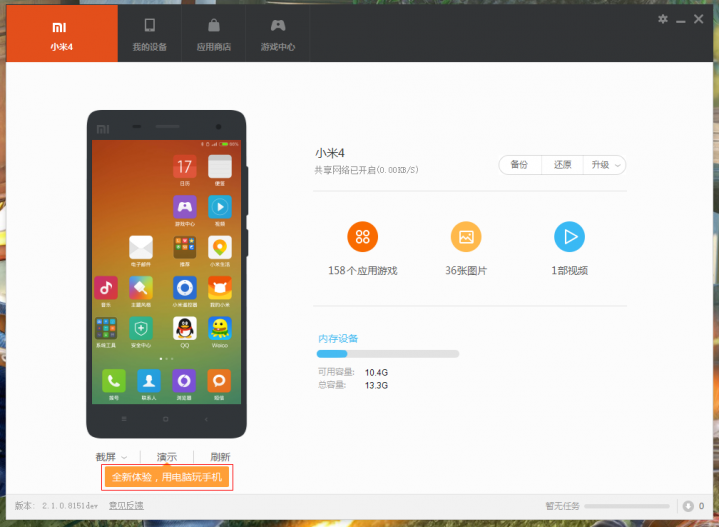Viewport: 719px width, 527px height.
Task: Expand the 截屏 screenshot dropdown arrow
Action: [124, 458]
